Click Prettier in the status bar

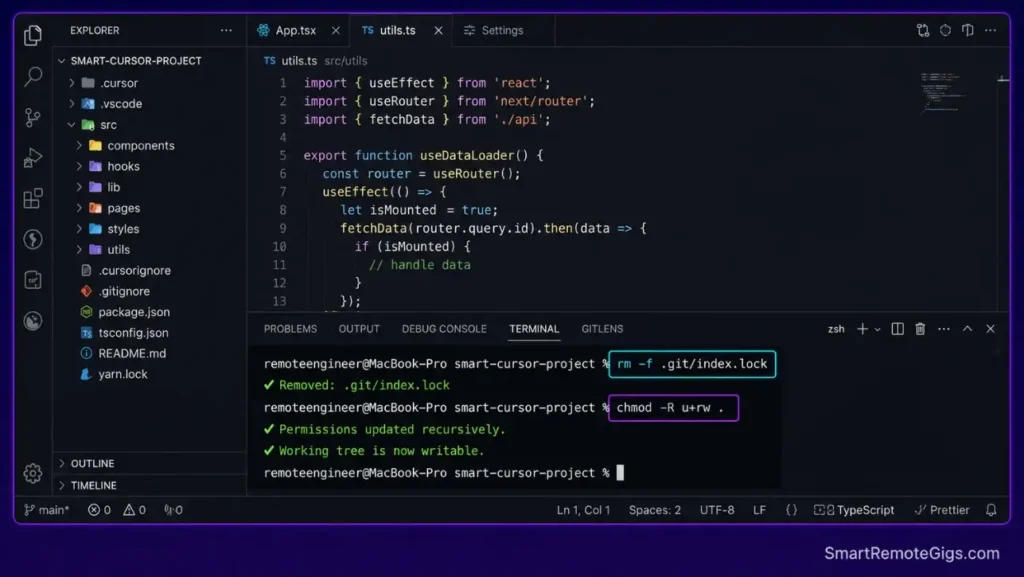pos(942,510)
